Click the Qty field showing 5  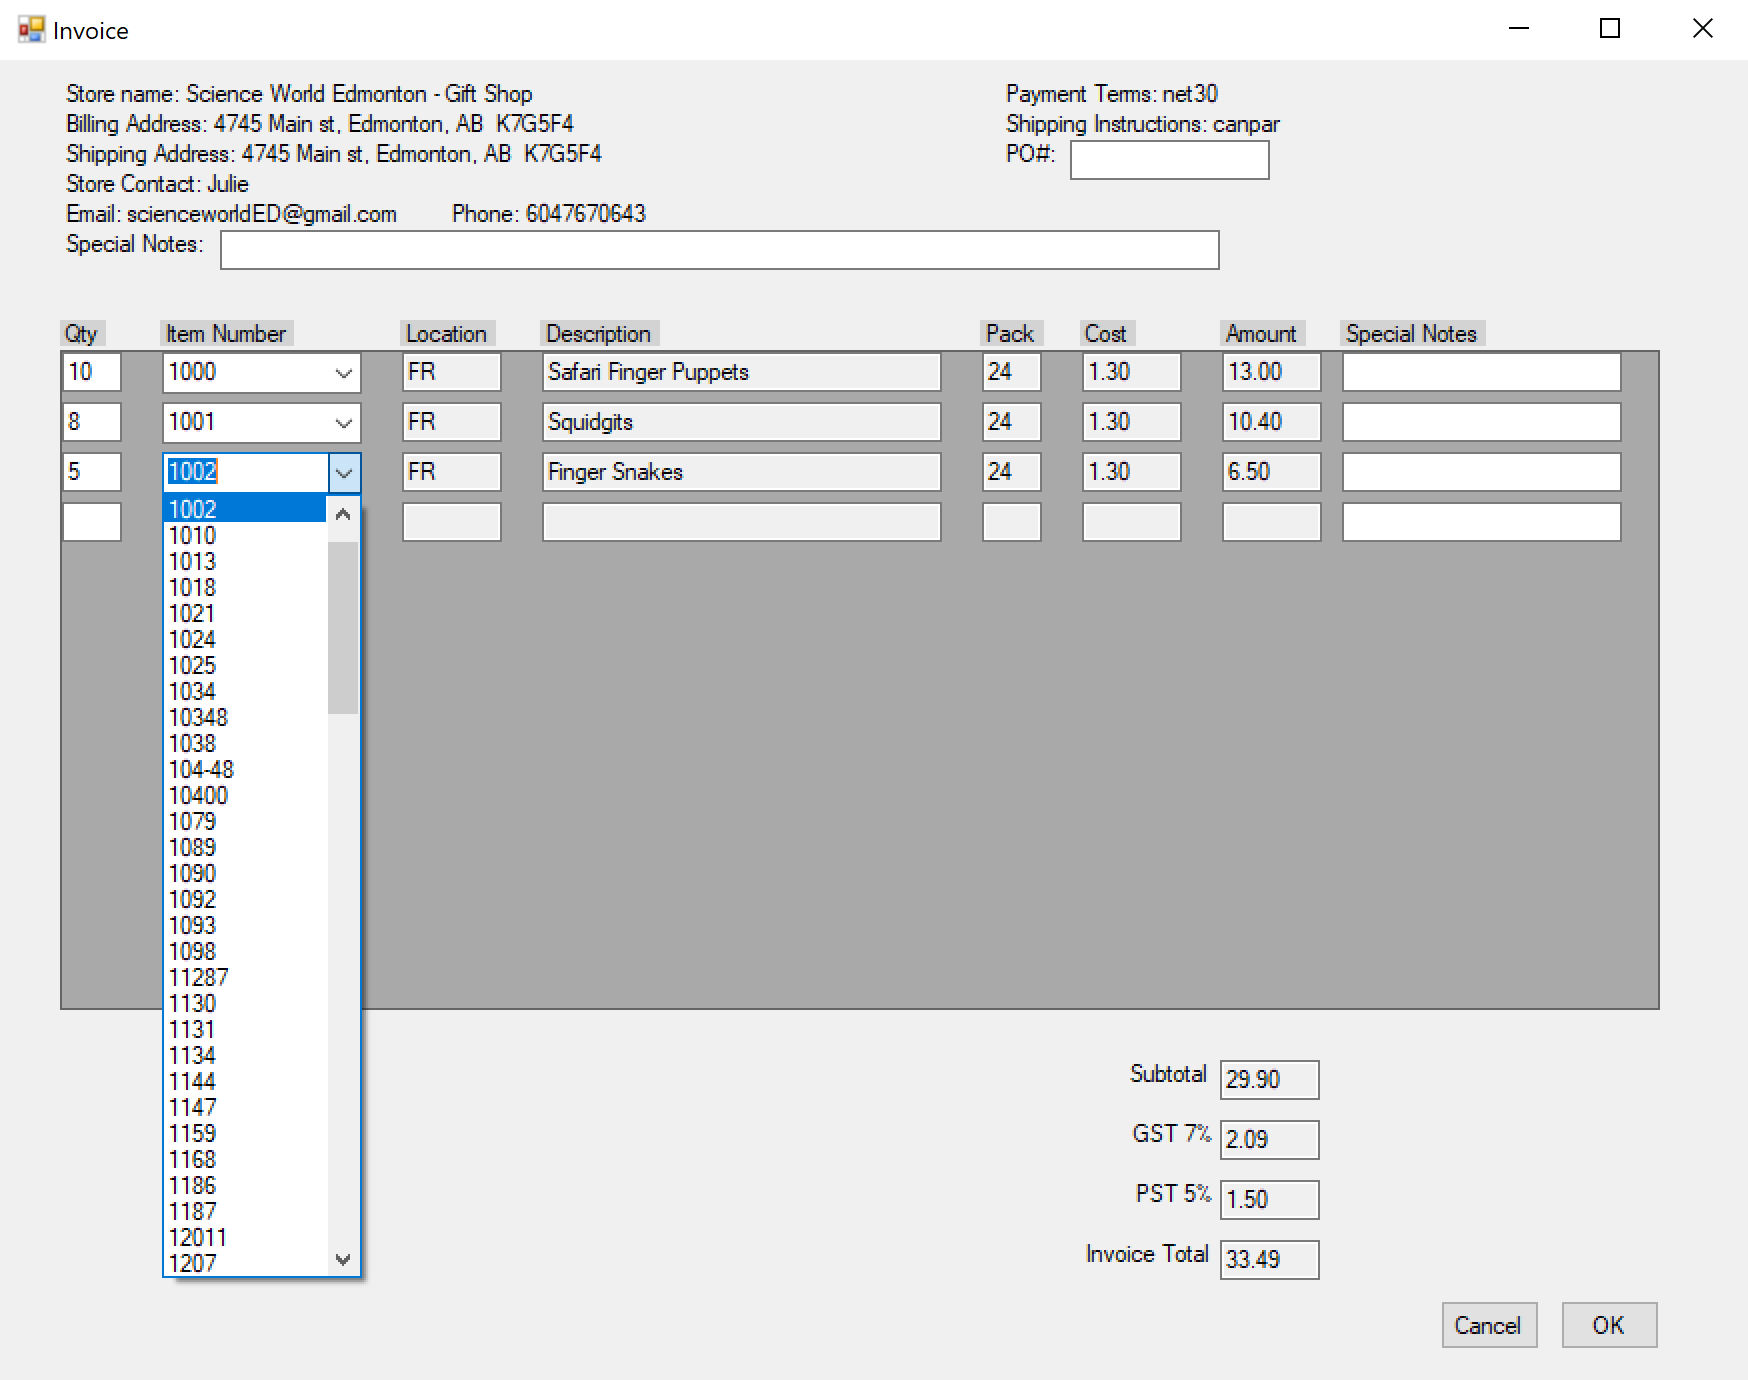click(92, 472)
